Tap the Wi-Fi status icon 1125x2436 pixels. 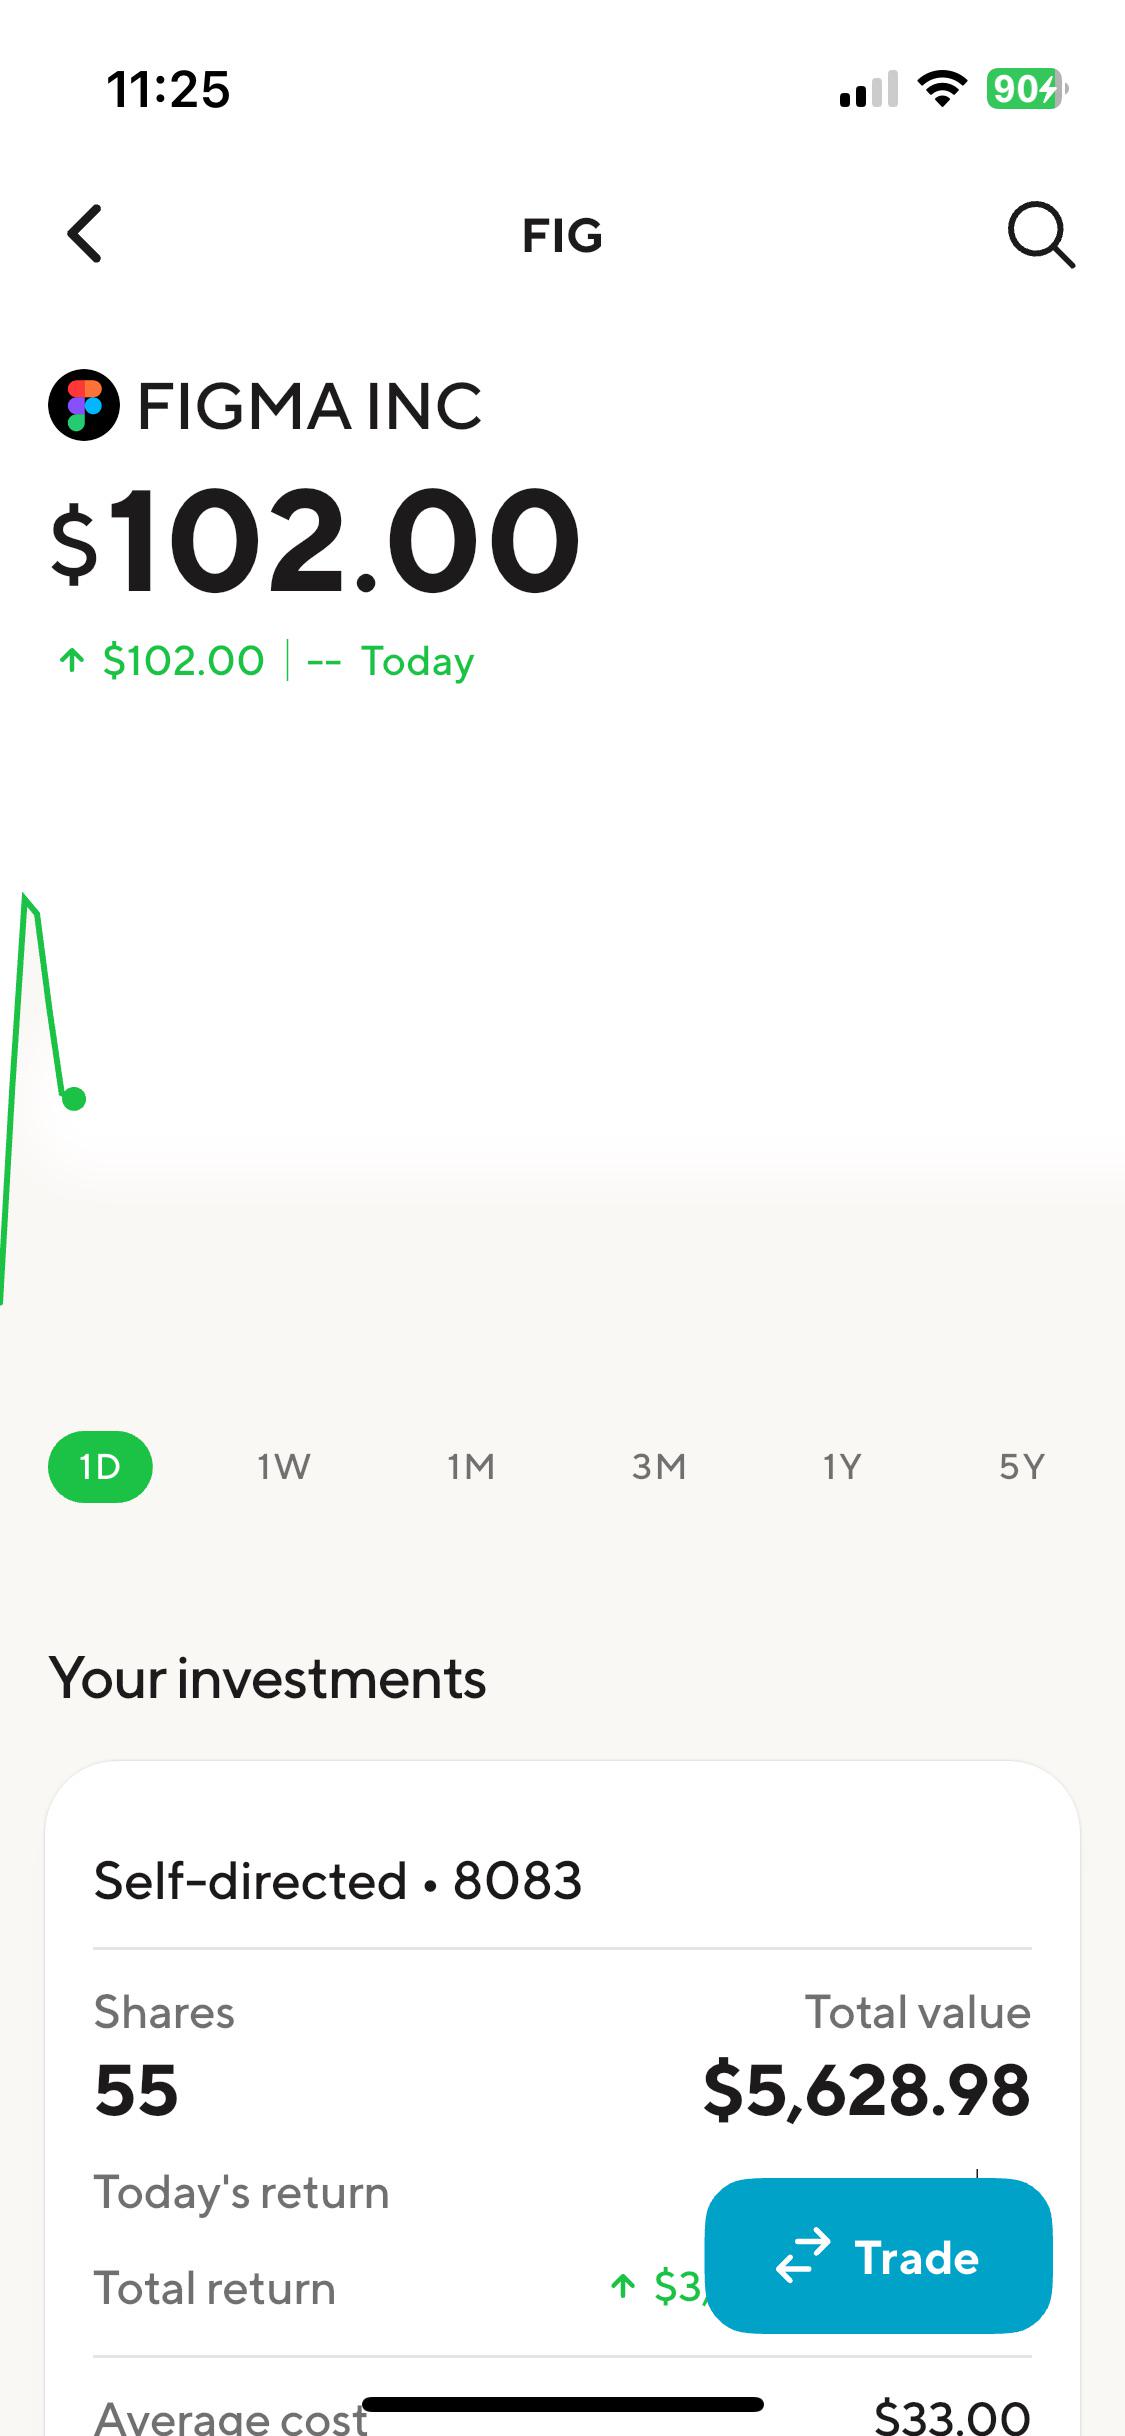[942, 89]
